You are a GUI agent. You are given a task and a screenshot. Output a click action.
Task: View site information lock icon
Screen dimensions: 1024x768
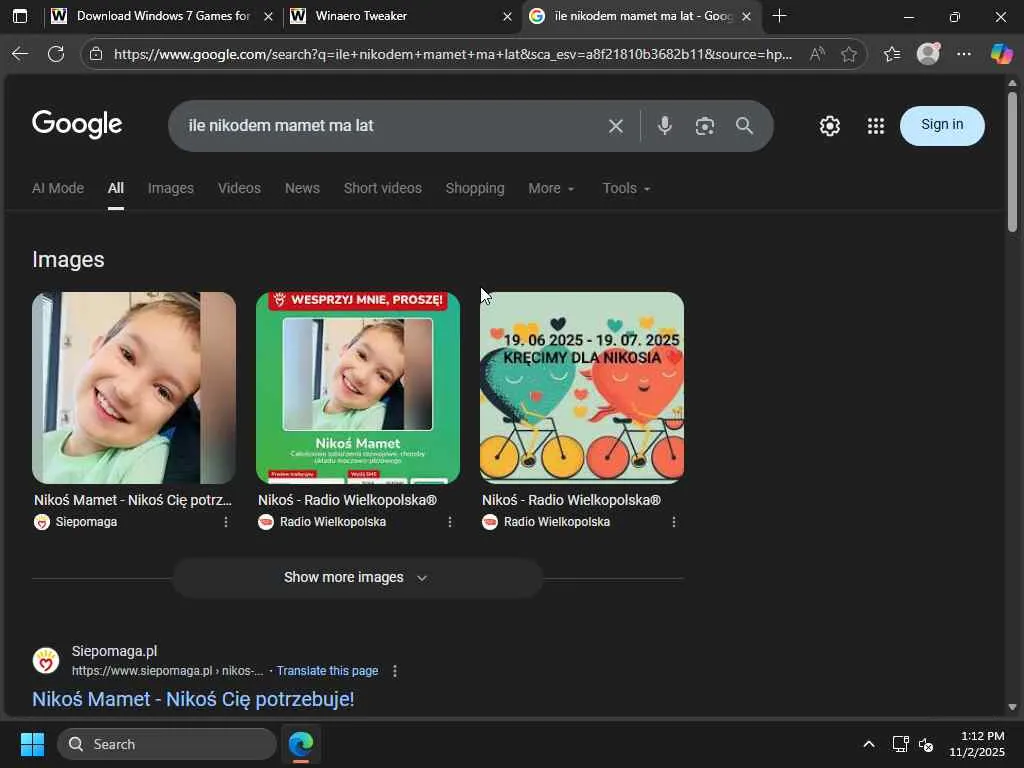click(96, 54)
